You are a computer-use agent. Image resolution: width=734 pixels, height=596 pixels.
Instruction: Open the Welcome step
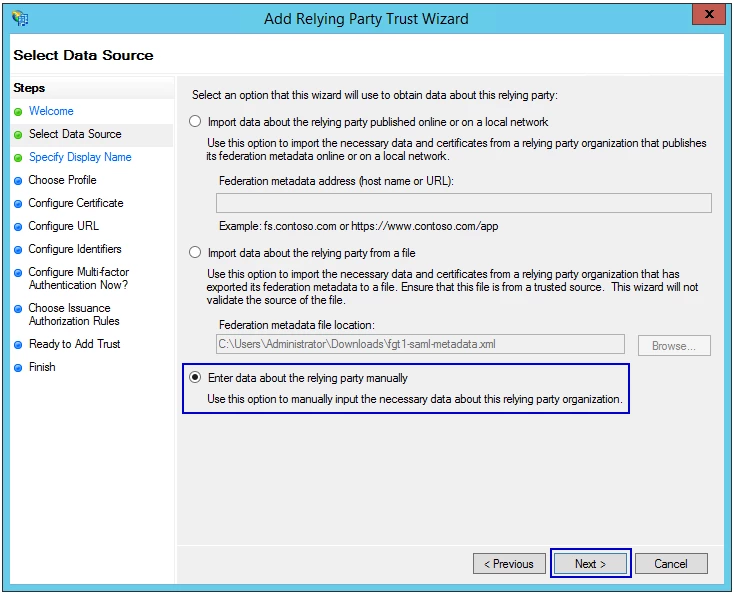[51, 111]
